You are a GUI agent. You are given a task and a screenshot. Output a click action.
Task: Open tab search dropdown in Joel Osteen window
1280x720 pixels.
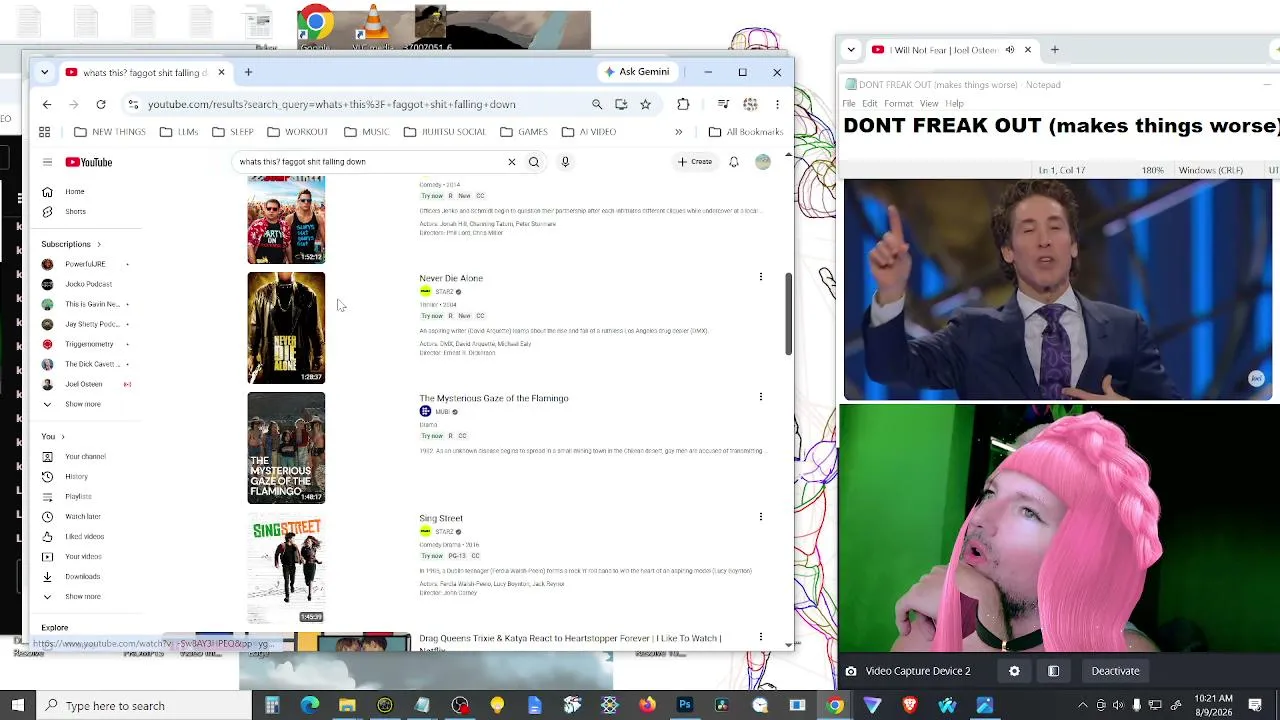point(851,50)
